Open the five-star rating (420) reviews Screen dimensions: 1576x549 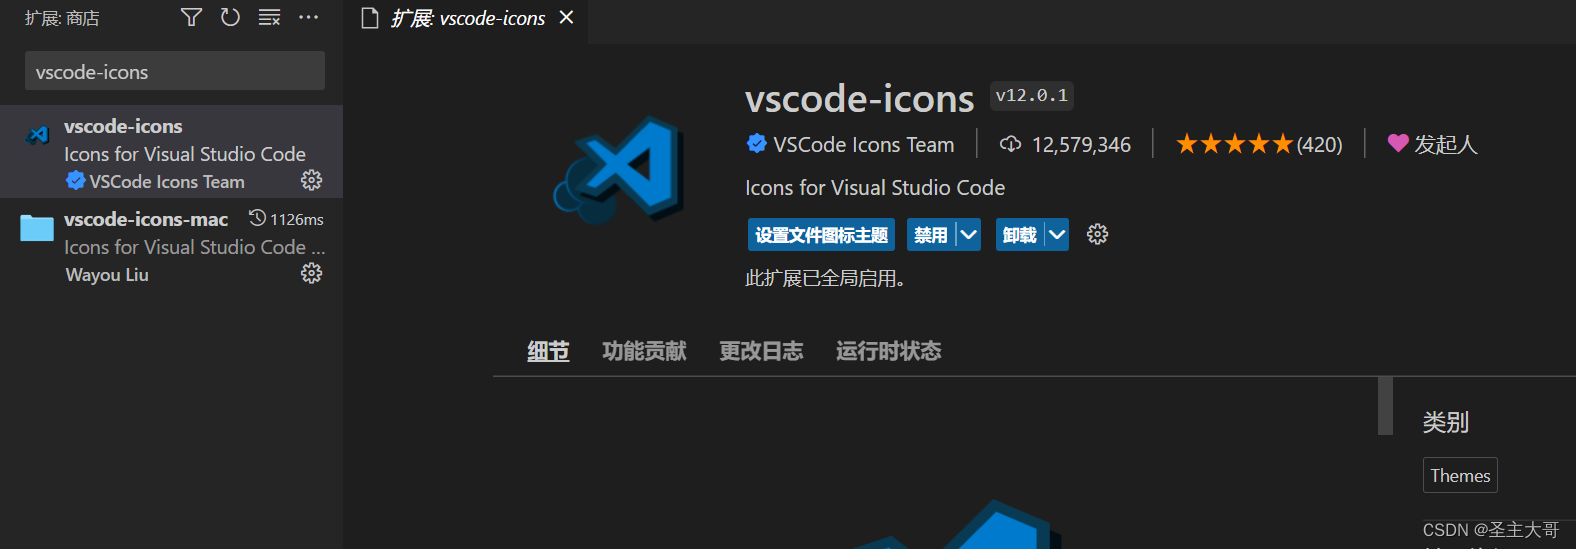tap(1259, 144)
